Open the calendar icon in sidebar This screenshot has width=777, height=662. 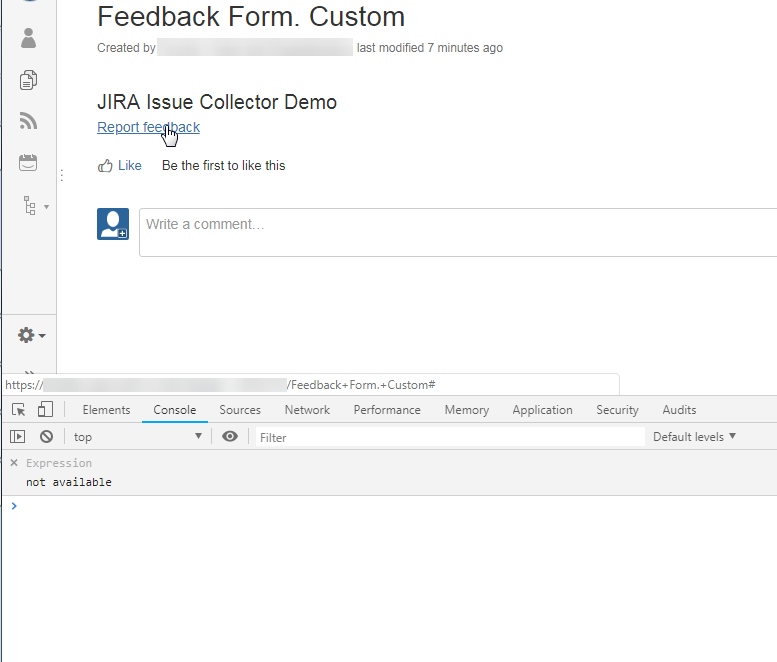[28, 163]
